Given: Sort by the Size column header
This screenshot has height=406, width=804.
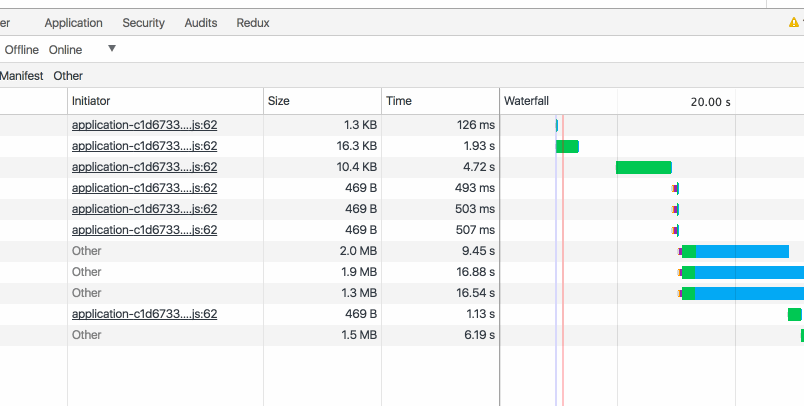Looking at the screenshot, I should [322, 101].
